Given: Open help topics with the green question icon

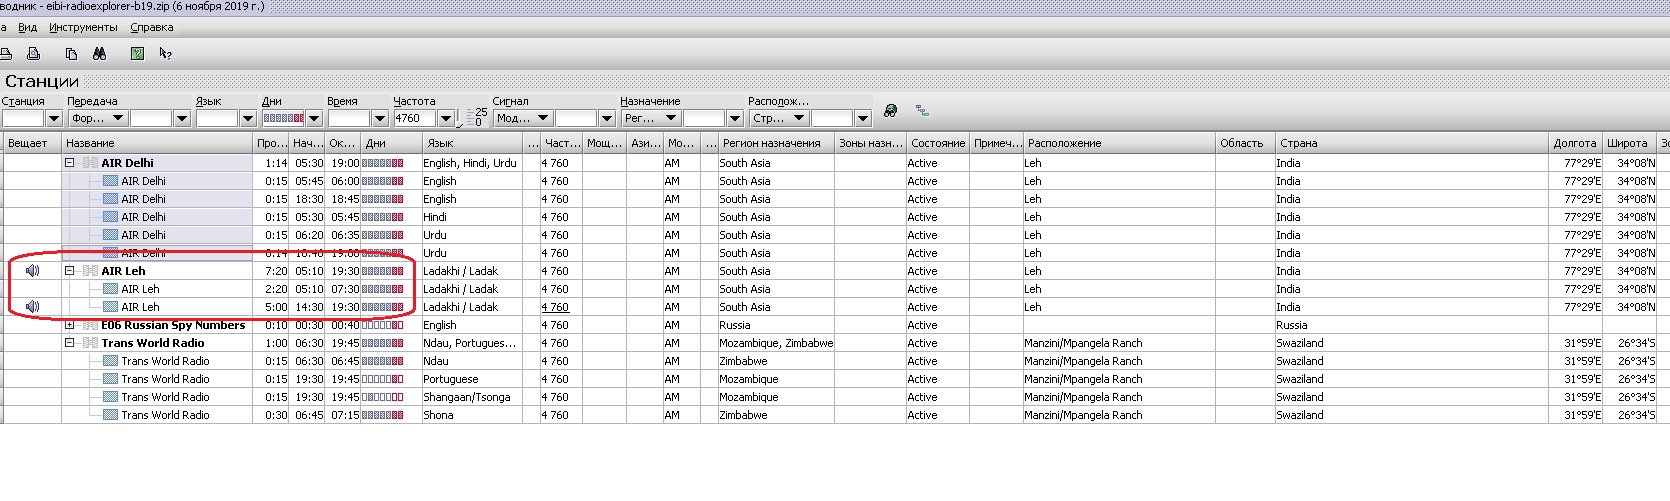Looking at the screenshot, I should coord(138,54).
